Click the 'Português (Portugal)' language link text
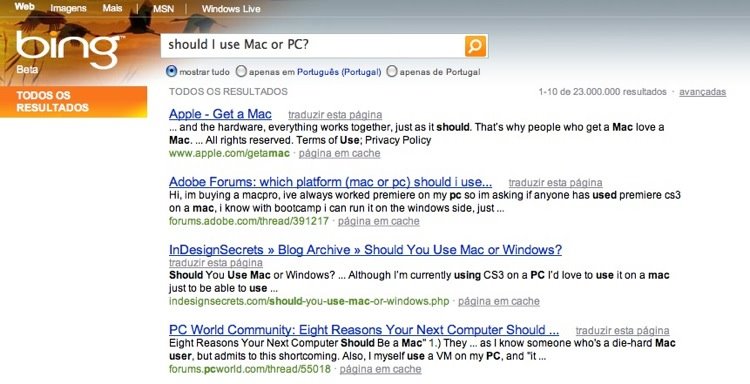Screen dimensions: 750x384 pos(339,72)
